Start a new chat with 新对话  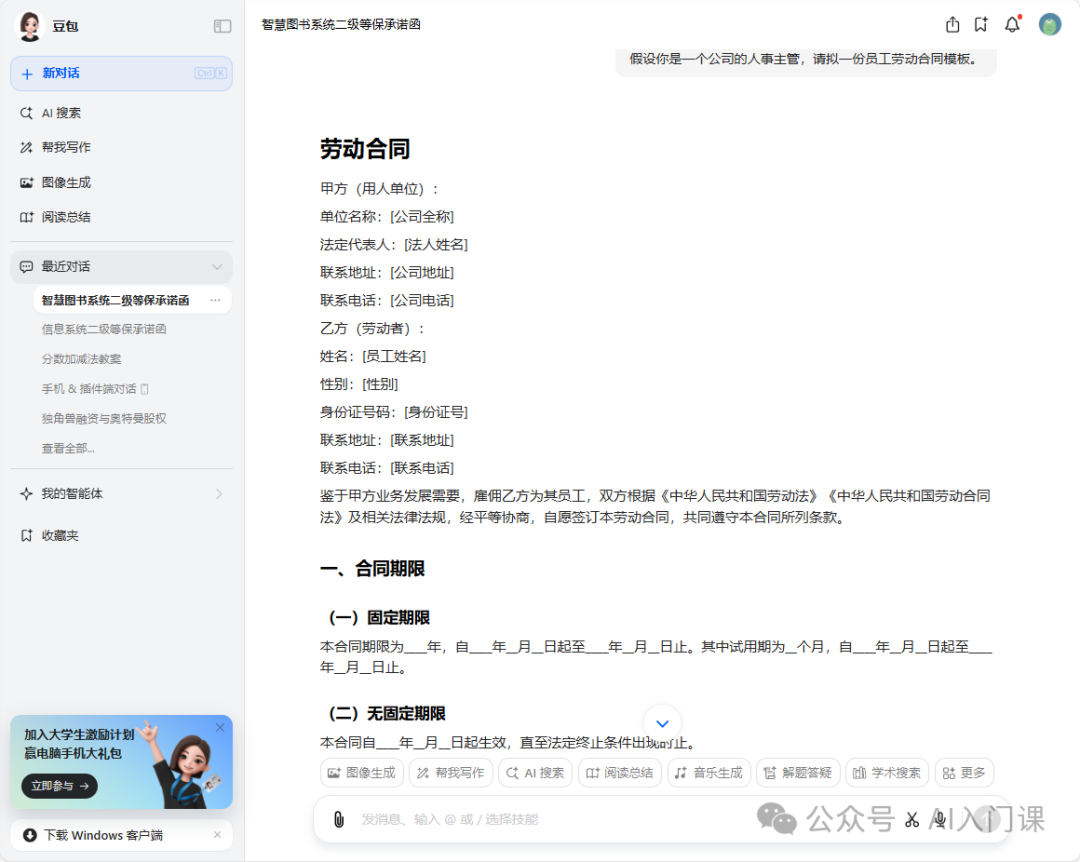pyautogui.click(x=121, y=73)
